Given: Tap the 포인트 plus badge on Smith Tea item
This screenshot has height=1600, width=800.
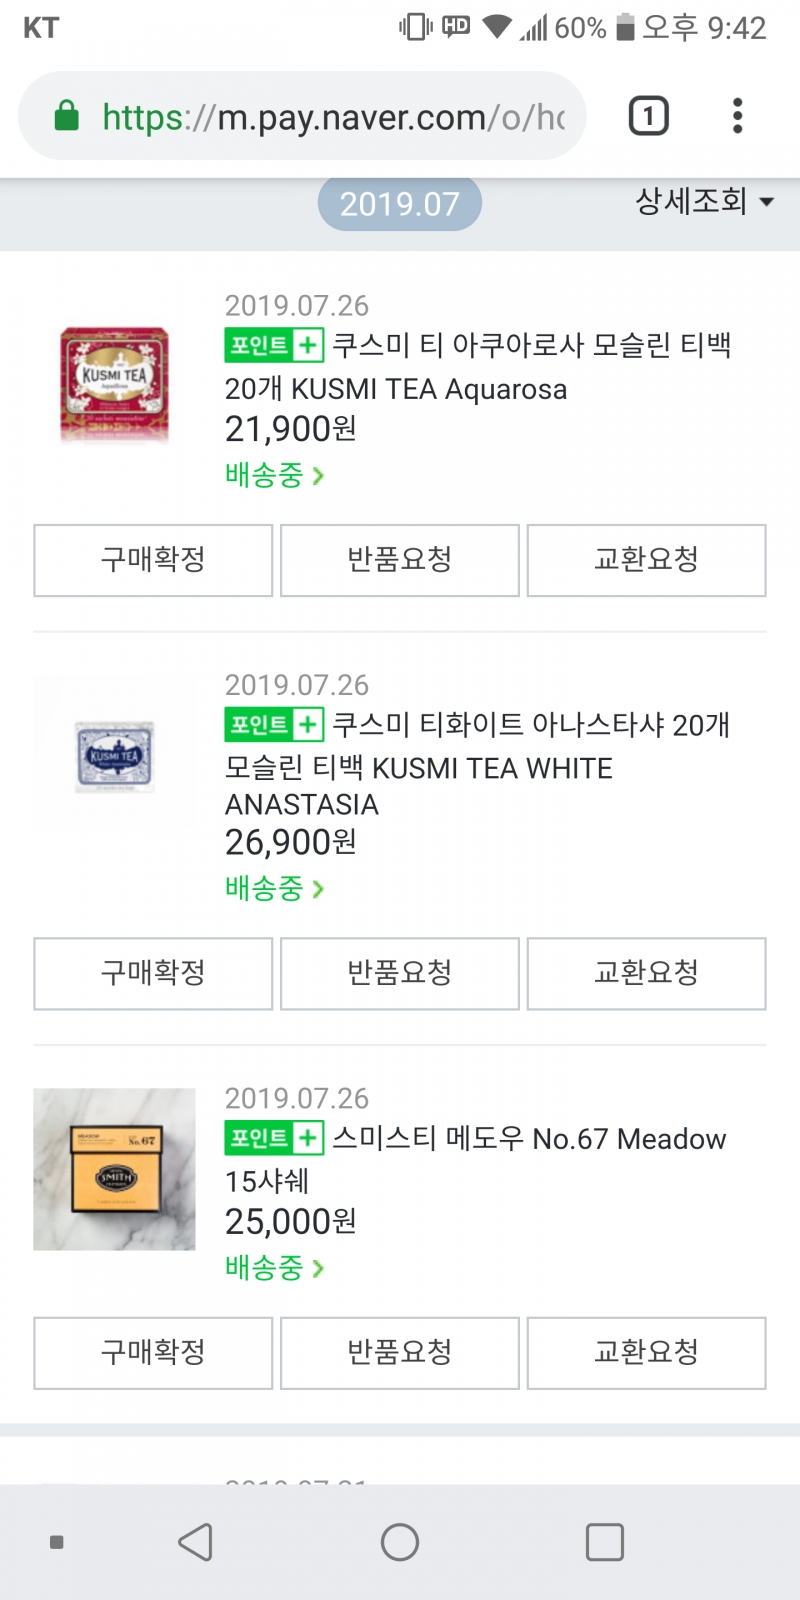Looking at the screenshot, I should coord(274,1138).
